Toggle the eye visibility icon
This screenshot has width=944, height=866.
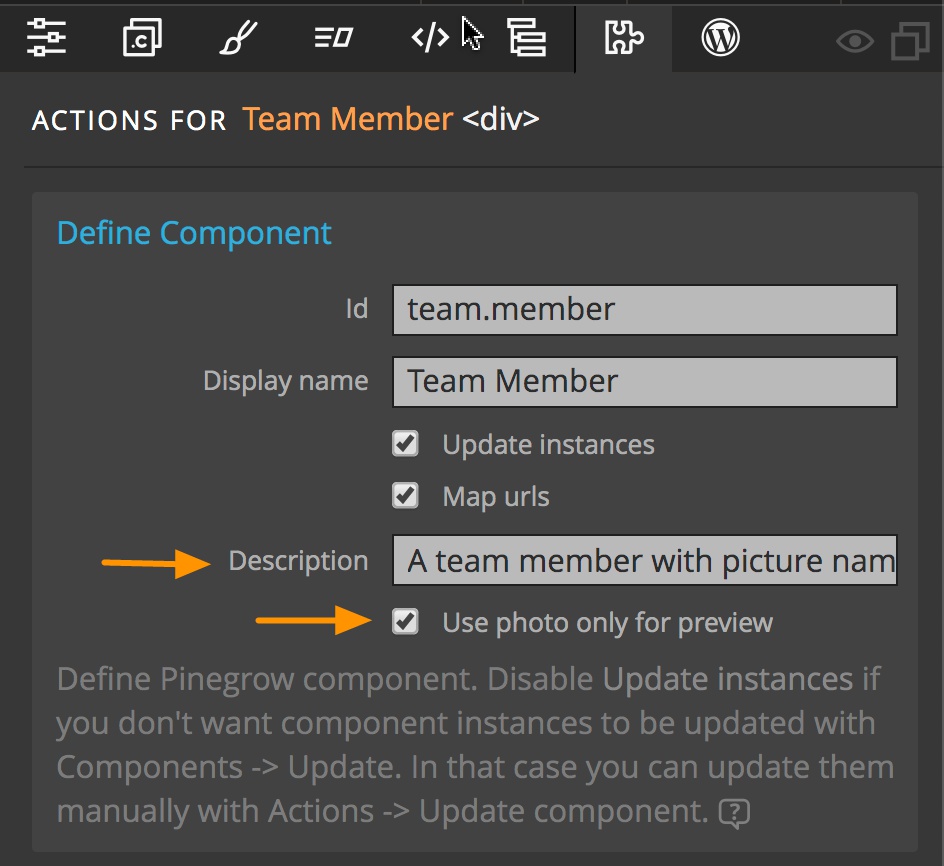click(x=855, y=42)
